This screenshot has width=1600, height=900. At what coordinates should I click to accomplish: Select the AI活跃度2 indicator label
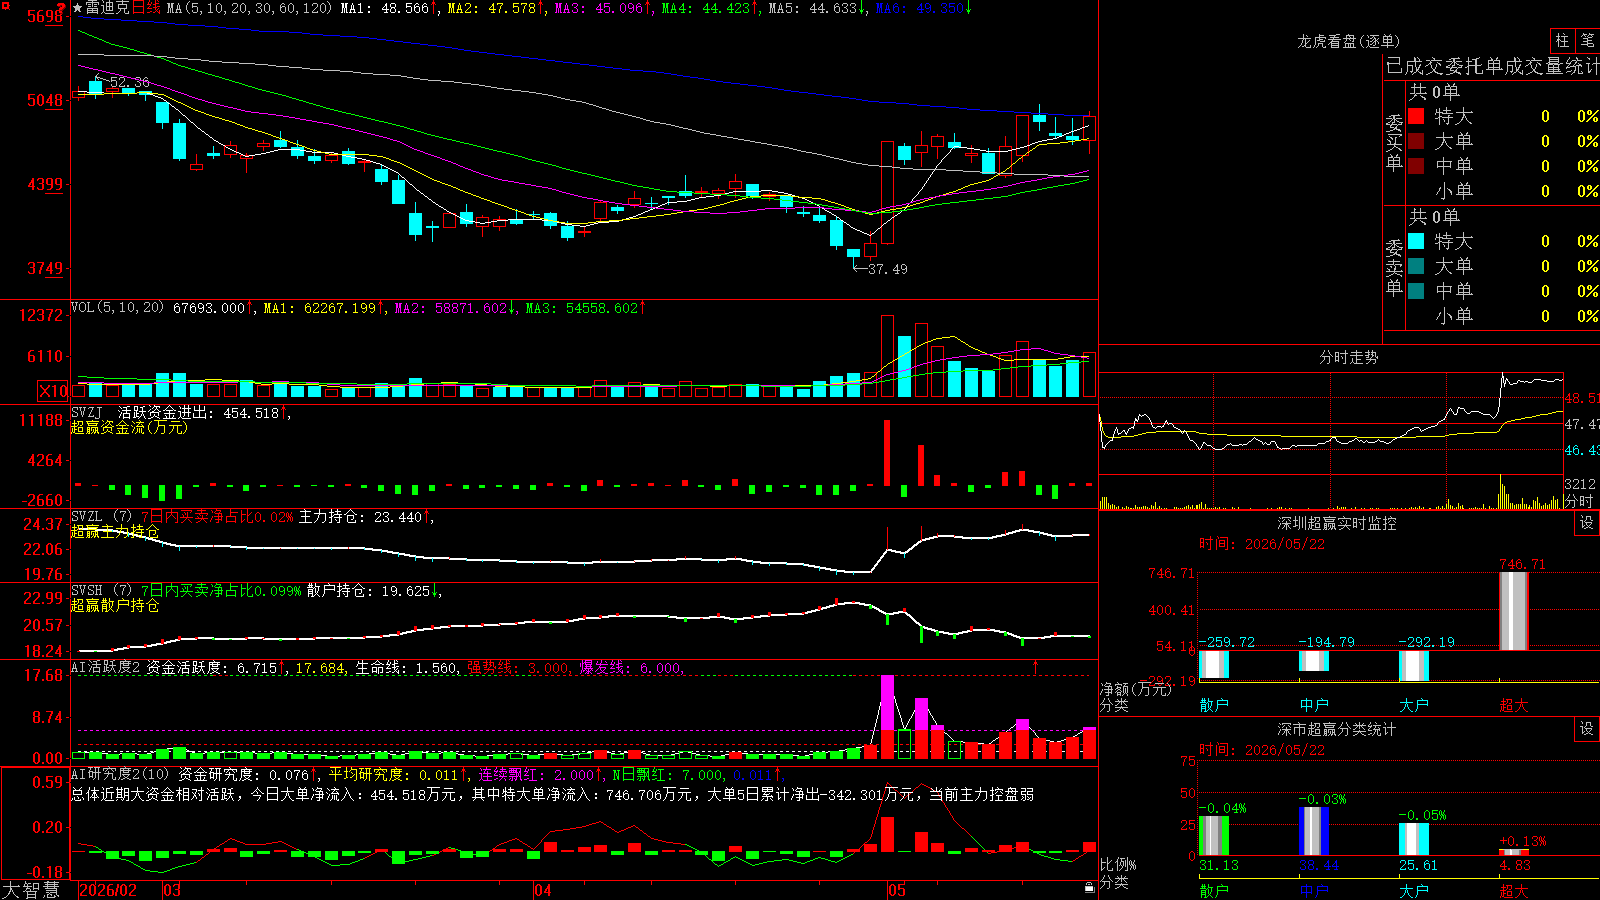106,668
